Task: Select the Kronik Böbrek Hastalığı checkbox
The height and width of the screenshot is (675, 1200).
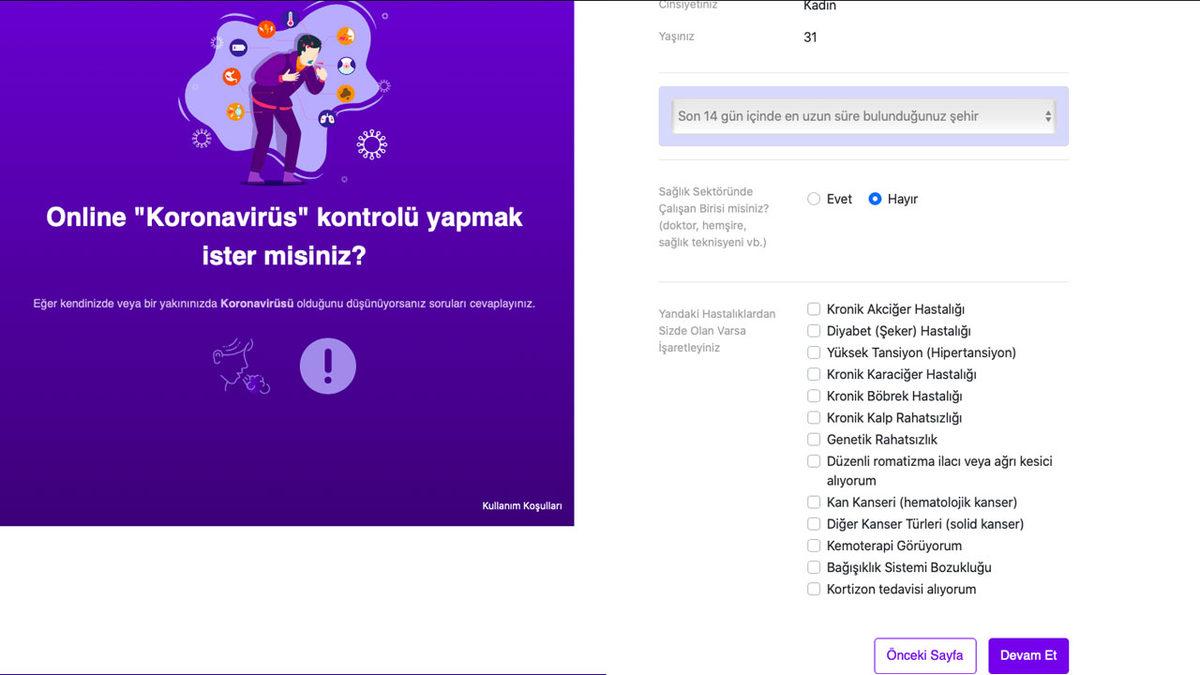Action: point(814,395)
